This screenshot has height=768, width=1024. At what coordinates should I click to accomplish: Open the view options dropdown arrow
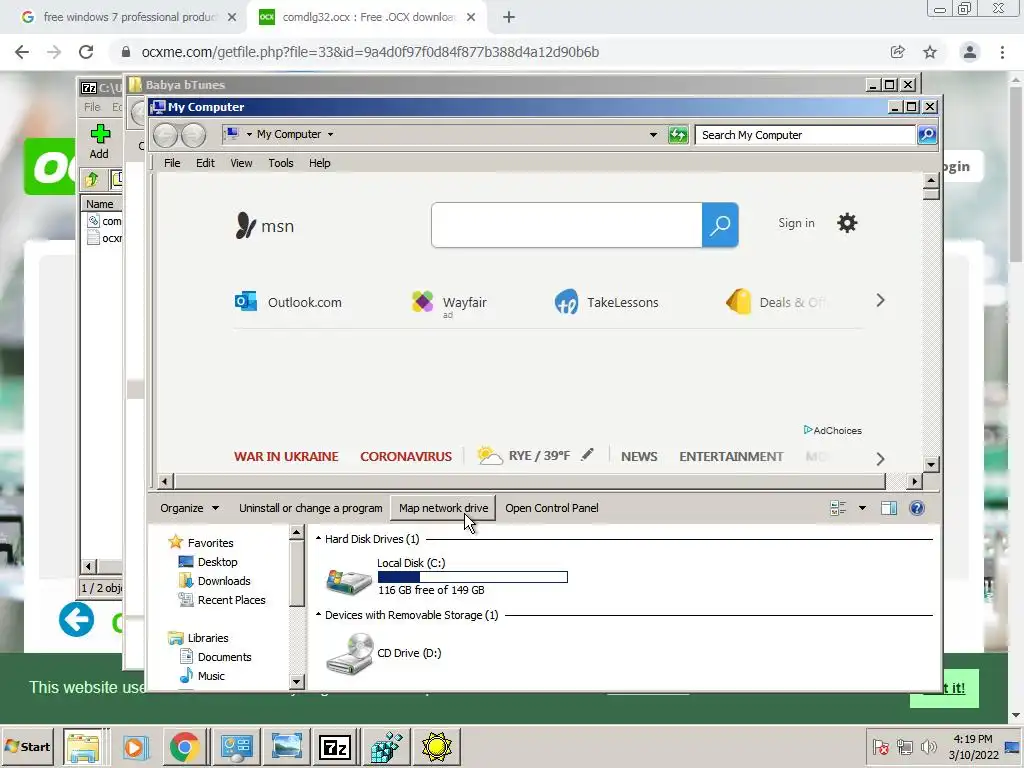tap(862, 508)
